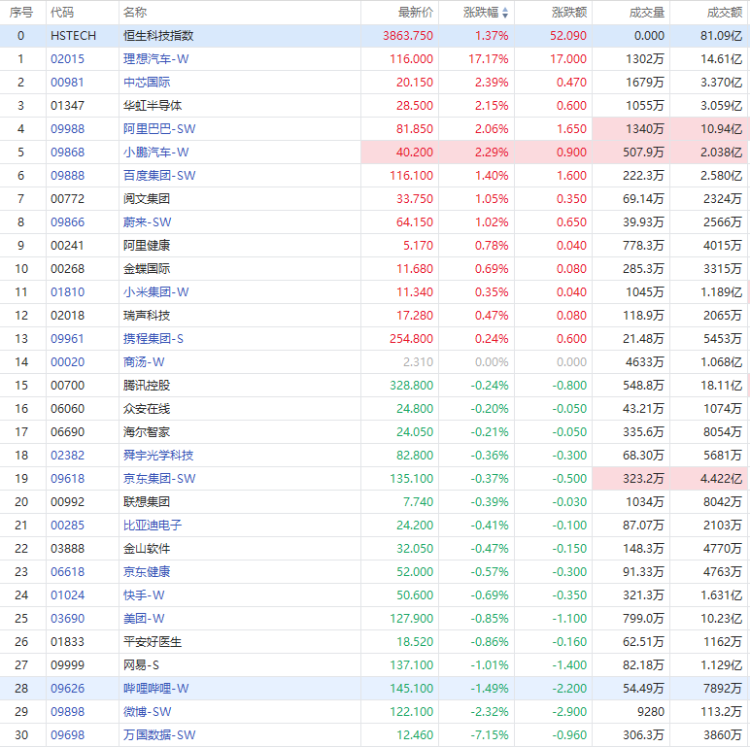Open 快手-W stock link
This screenshot has height=747, width=750.
144,595
